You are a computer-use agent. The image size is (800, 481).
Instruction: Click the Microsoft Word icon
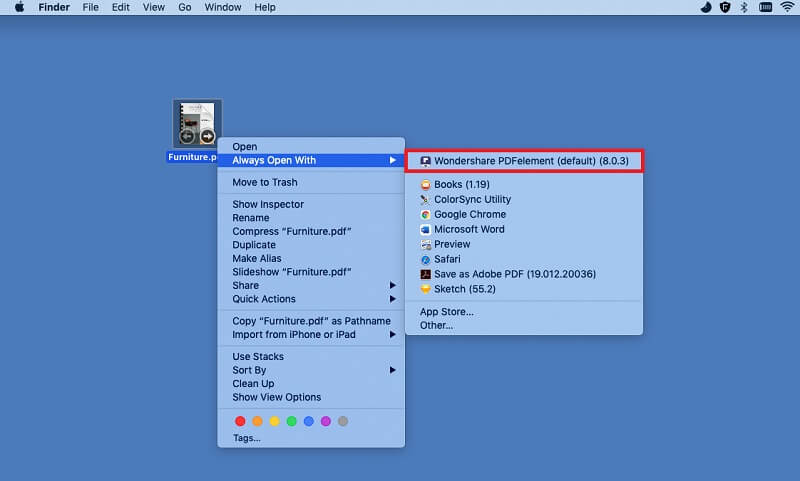[x=425, y=230]
